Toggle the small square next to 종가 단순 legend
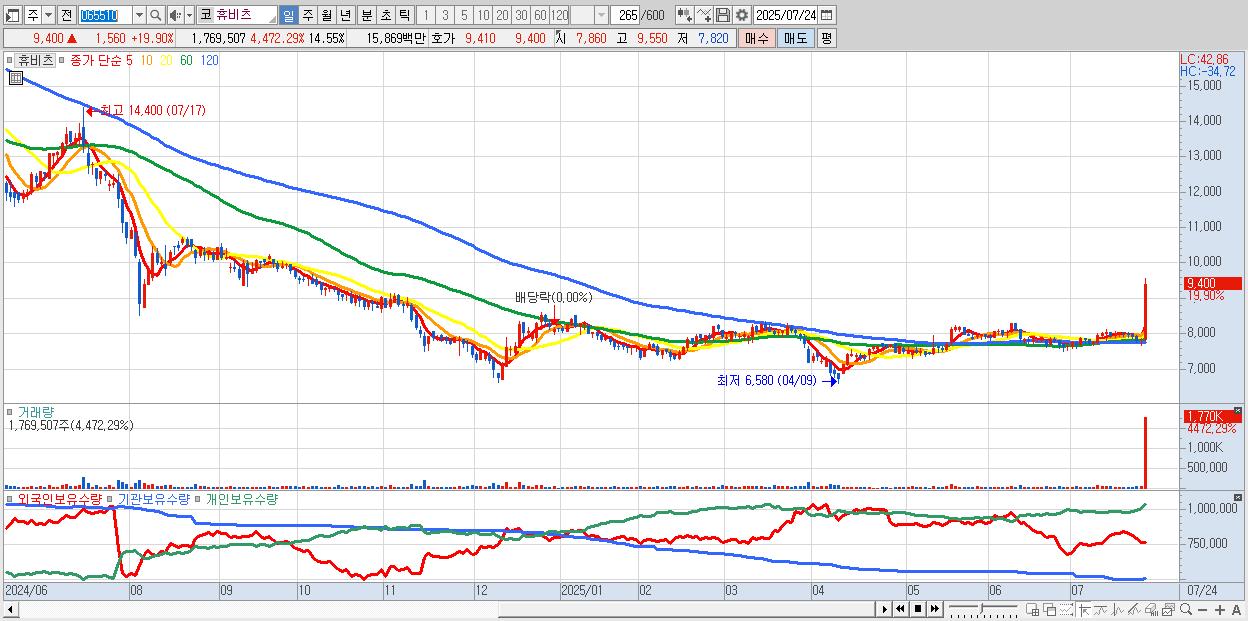 coord(63,60)
